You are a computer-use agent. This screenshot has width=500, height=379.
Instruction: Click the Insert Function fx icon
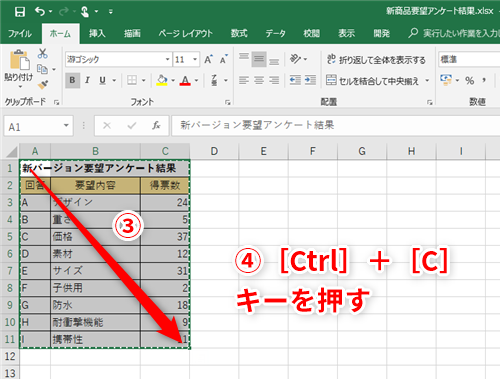pos(156,125)
